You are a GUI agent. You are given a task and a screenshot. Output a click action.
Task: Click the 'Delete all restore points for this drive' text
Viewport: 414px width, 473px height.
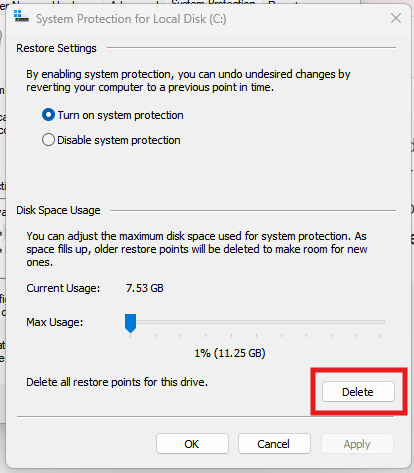(x=117, y=382)
